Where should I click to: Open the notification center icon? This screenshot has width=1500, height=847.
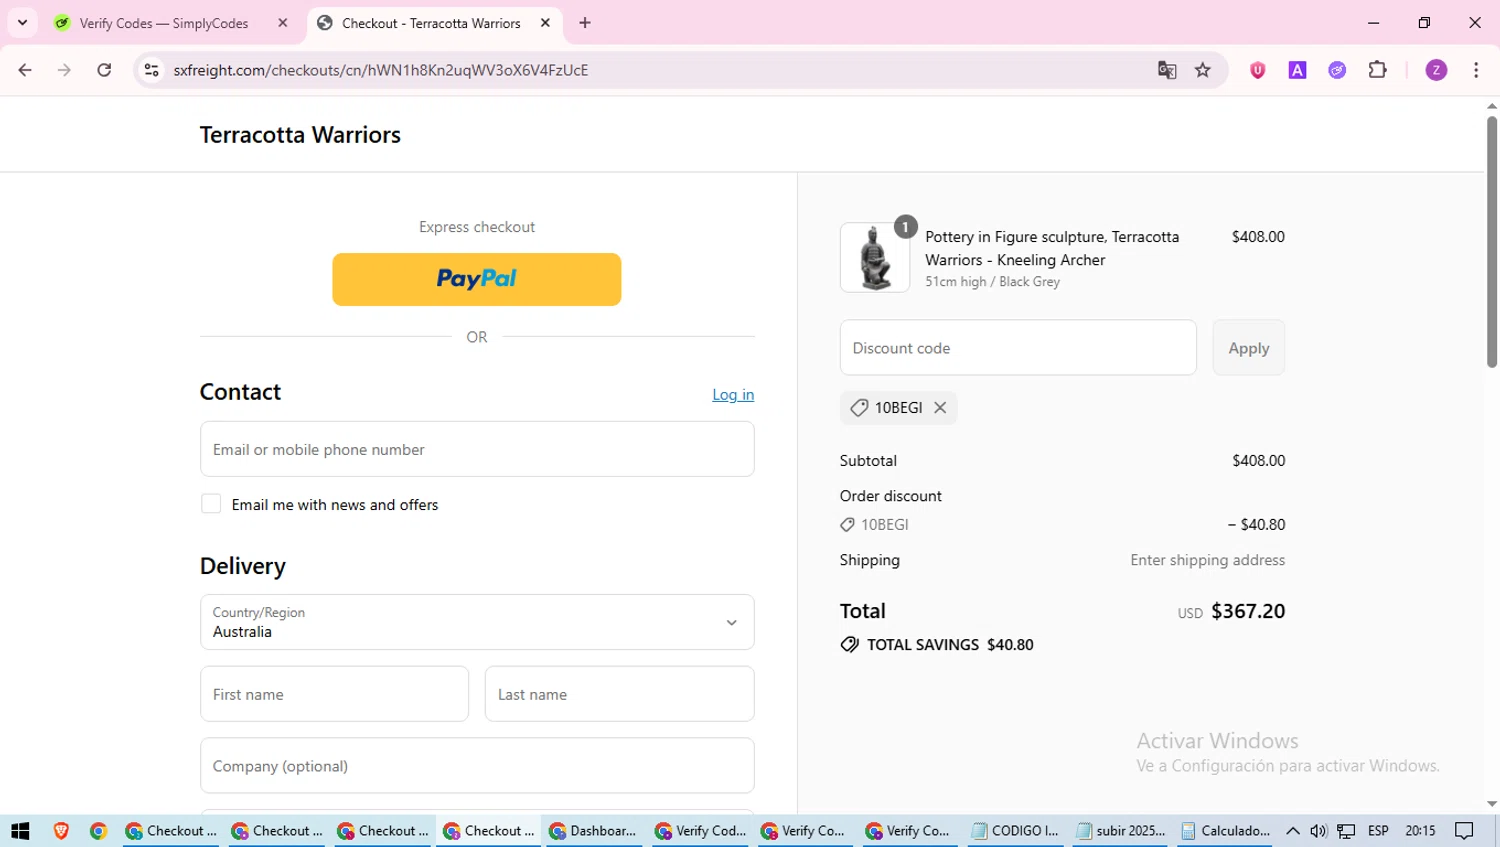[1465, 831]
